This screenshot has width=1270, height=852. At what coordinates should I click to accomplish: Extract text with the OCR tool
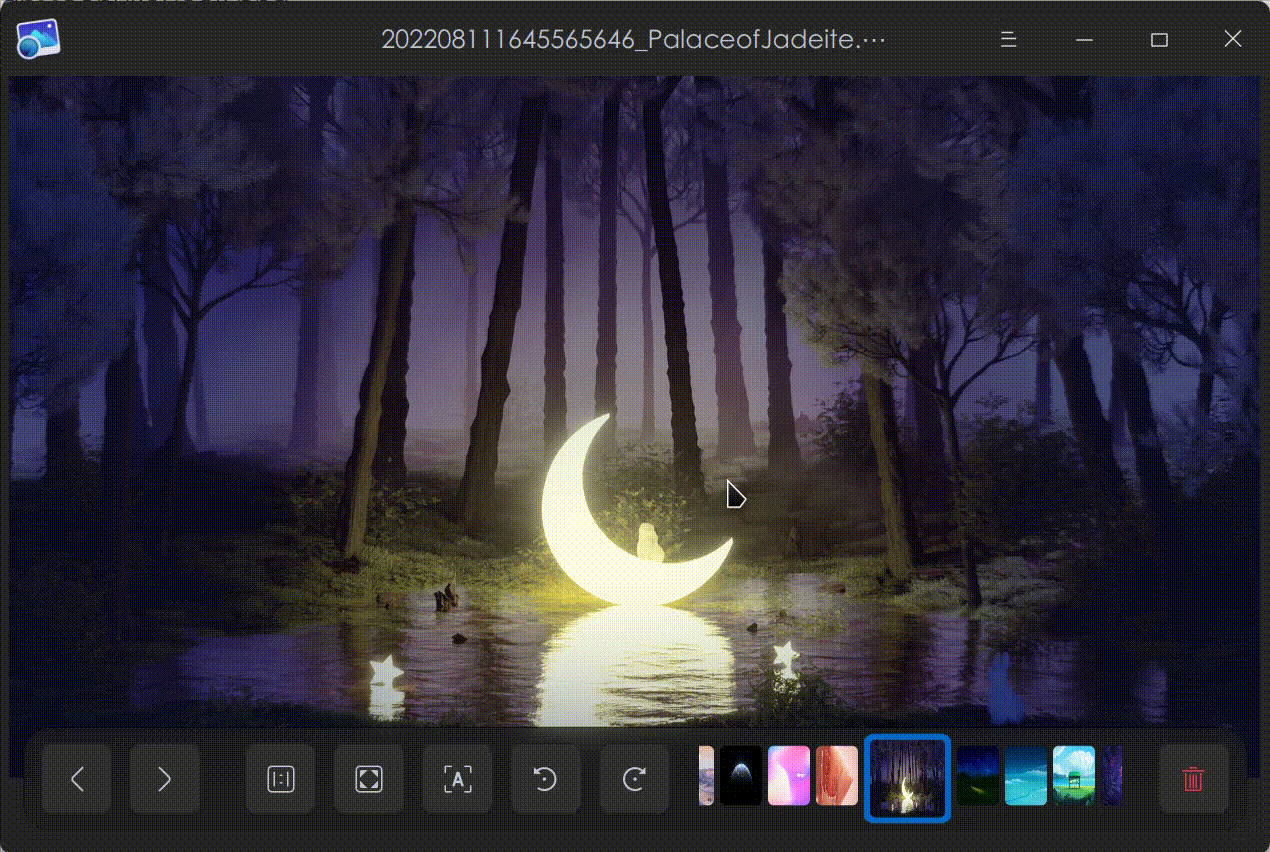(x=457, y=780)
